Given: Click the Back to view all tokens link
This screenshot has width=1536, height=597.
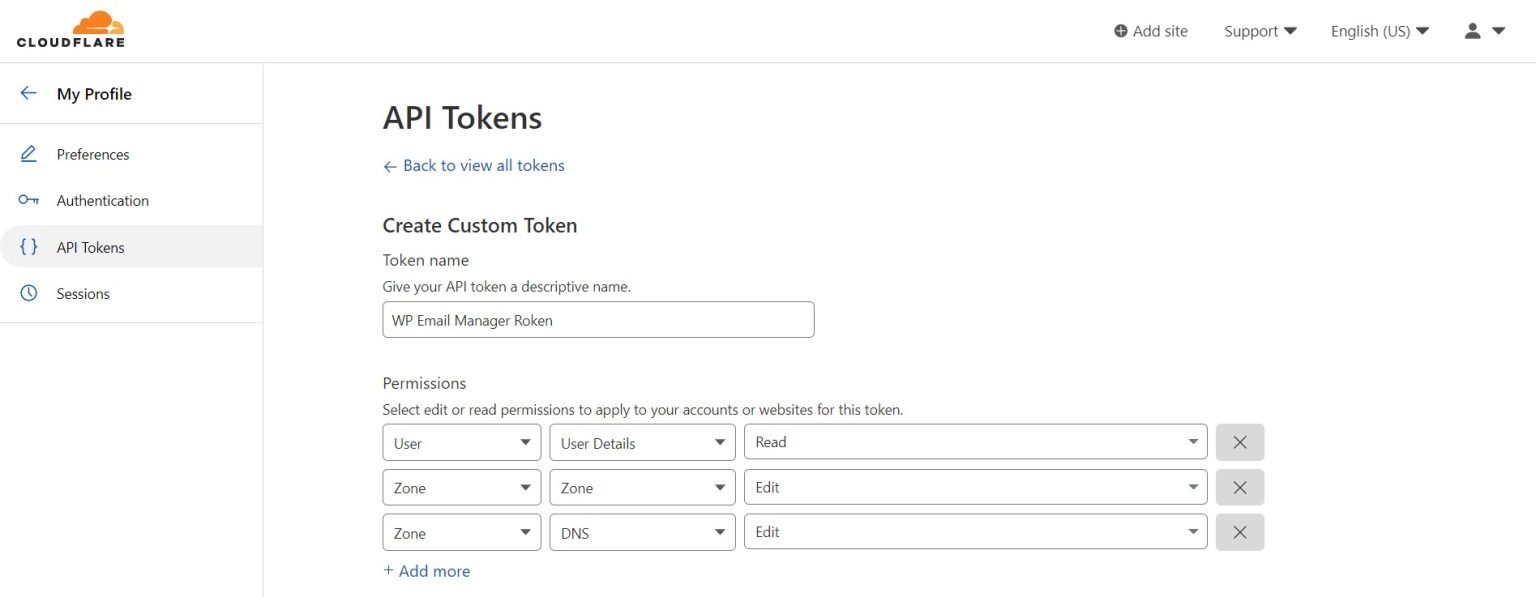Looking at the screenshot, I should pos(473,165).
